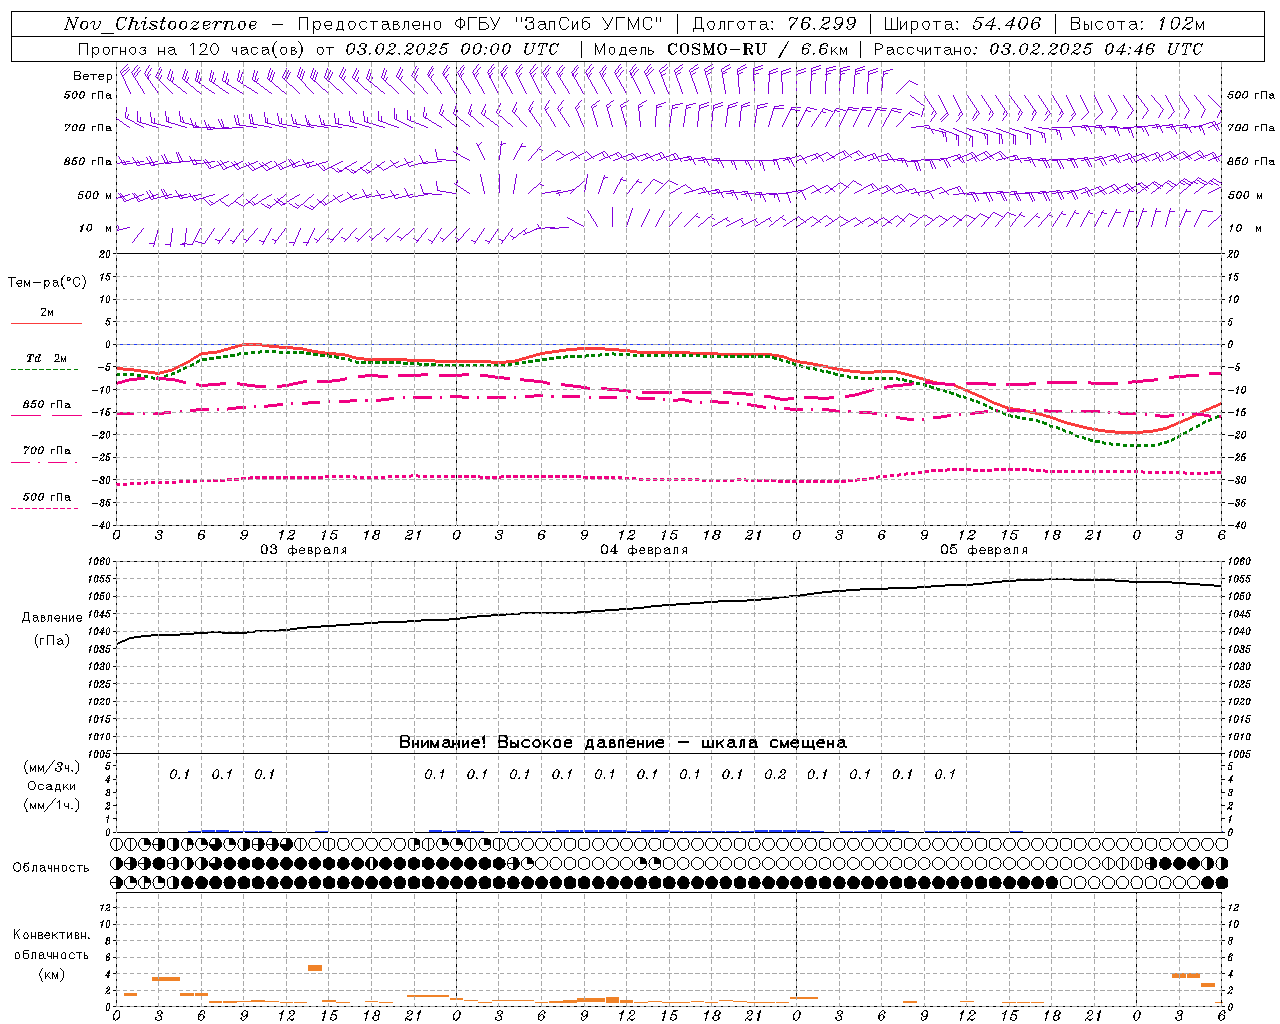Click the station name Nov_Chistoozernoe
The width and height of the screenshot is (1280, 1024).
161,24
